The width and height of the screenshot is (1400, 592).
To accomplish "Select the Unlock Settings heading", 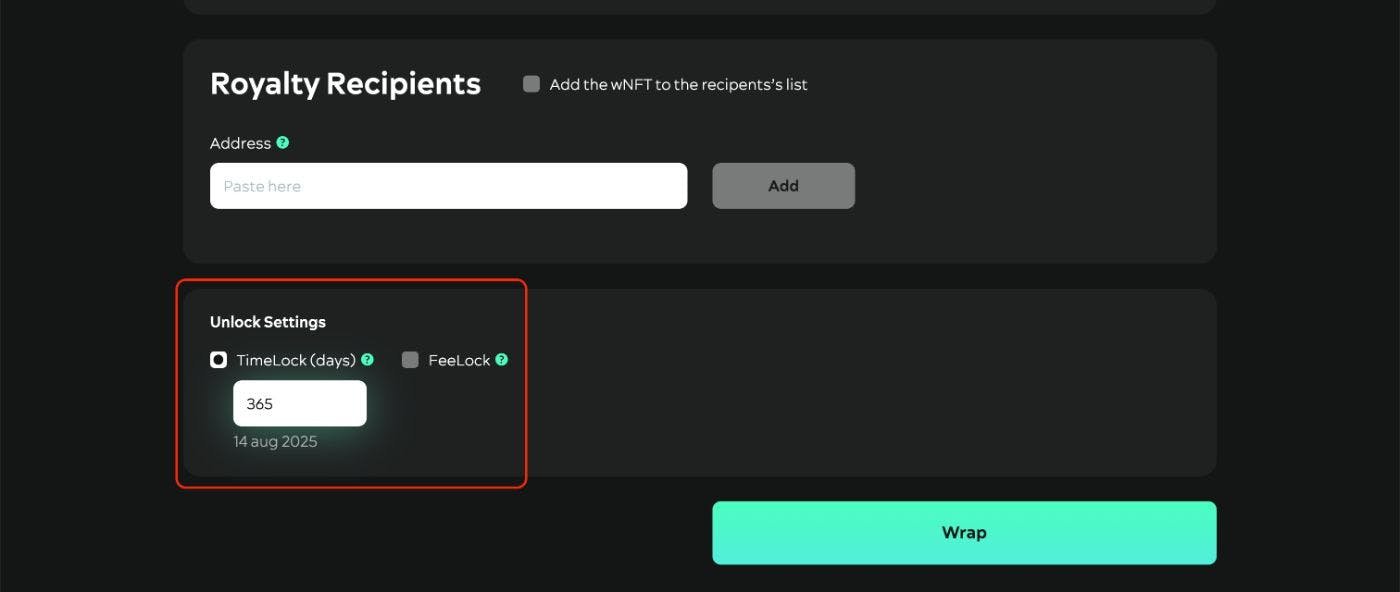I will (268, 322).
